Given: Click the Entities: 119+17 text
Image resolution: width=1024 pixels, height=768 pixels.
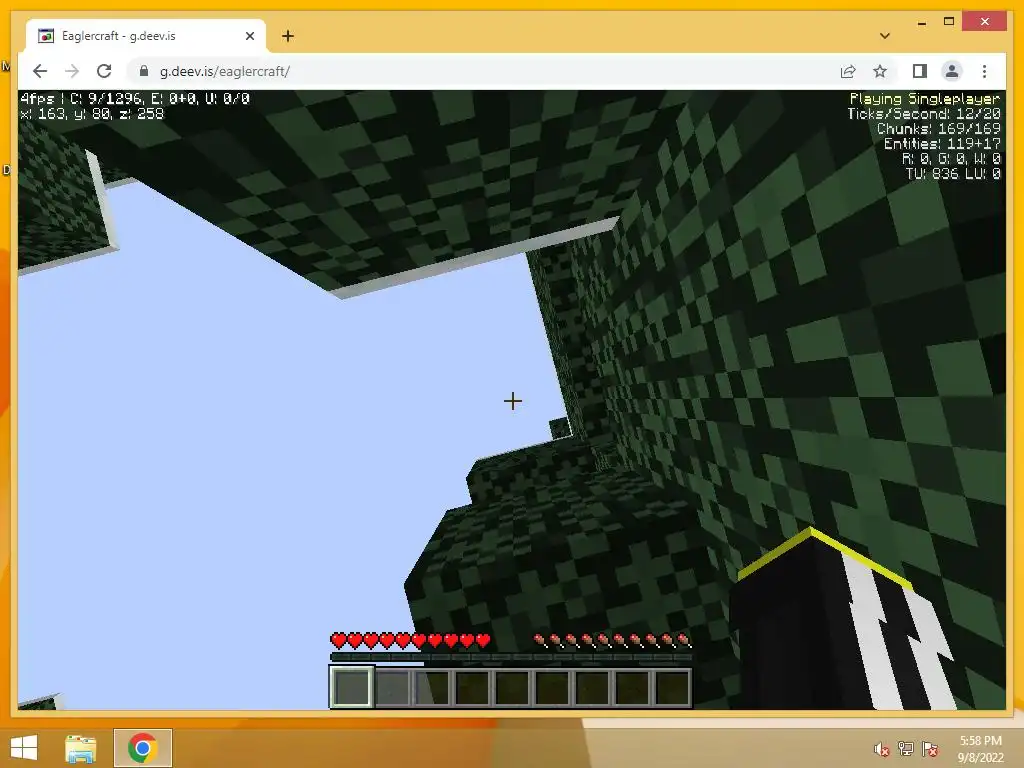Looking at the screenshot, I should (942, 144).
